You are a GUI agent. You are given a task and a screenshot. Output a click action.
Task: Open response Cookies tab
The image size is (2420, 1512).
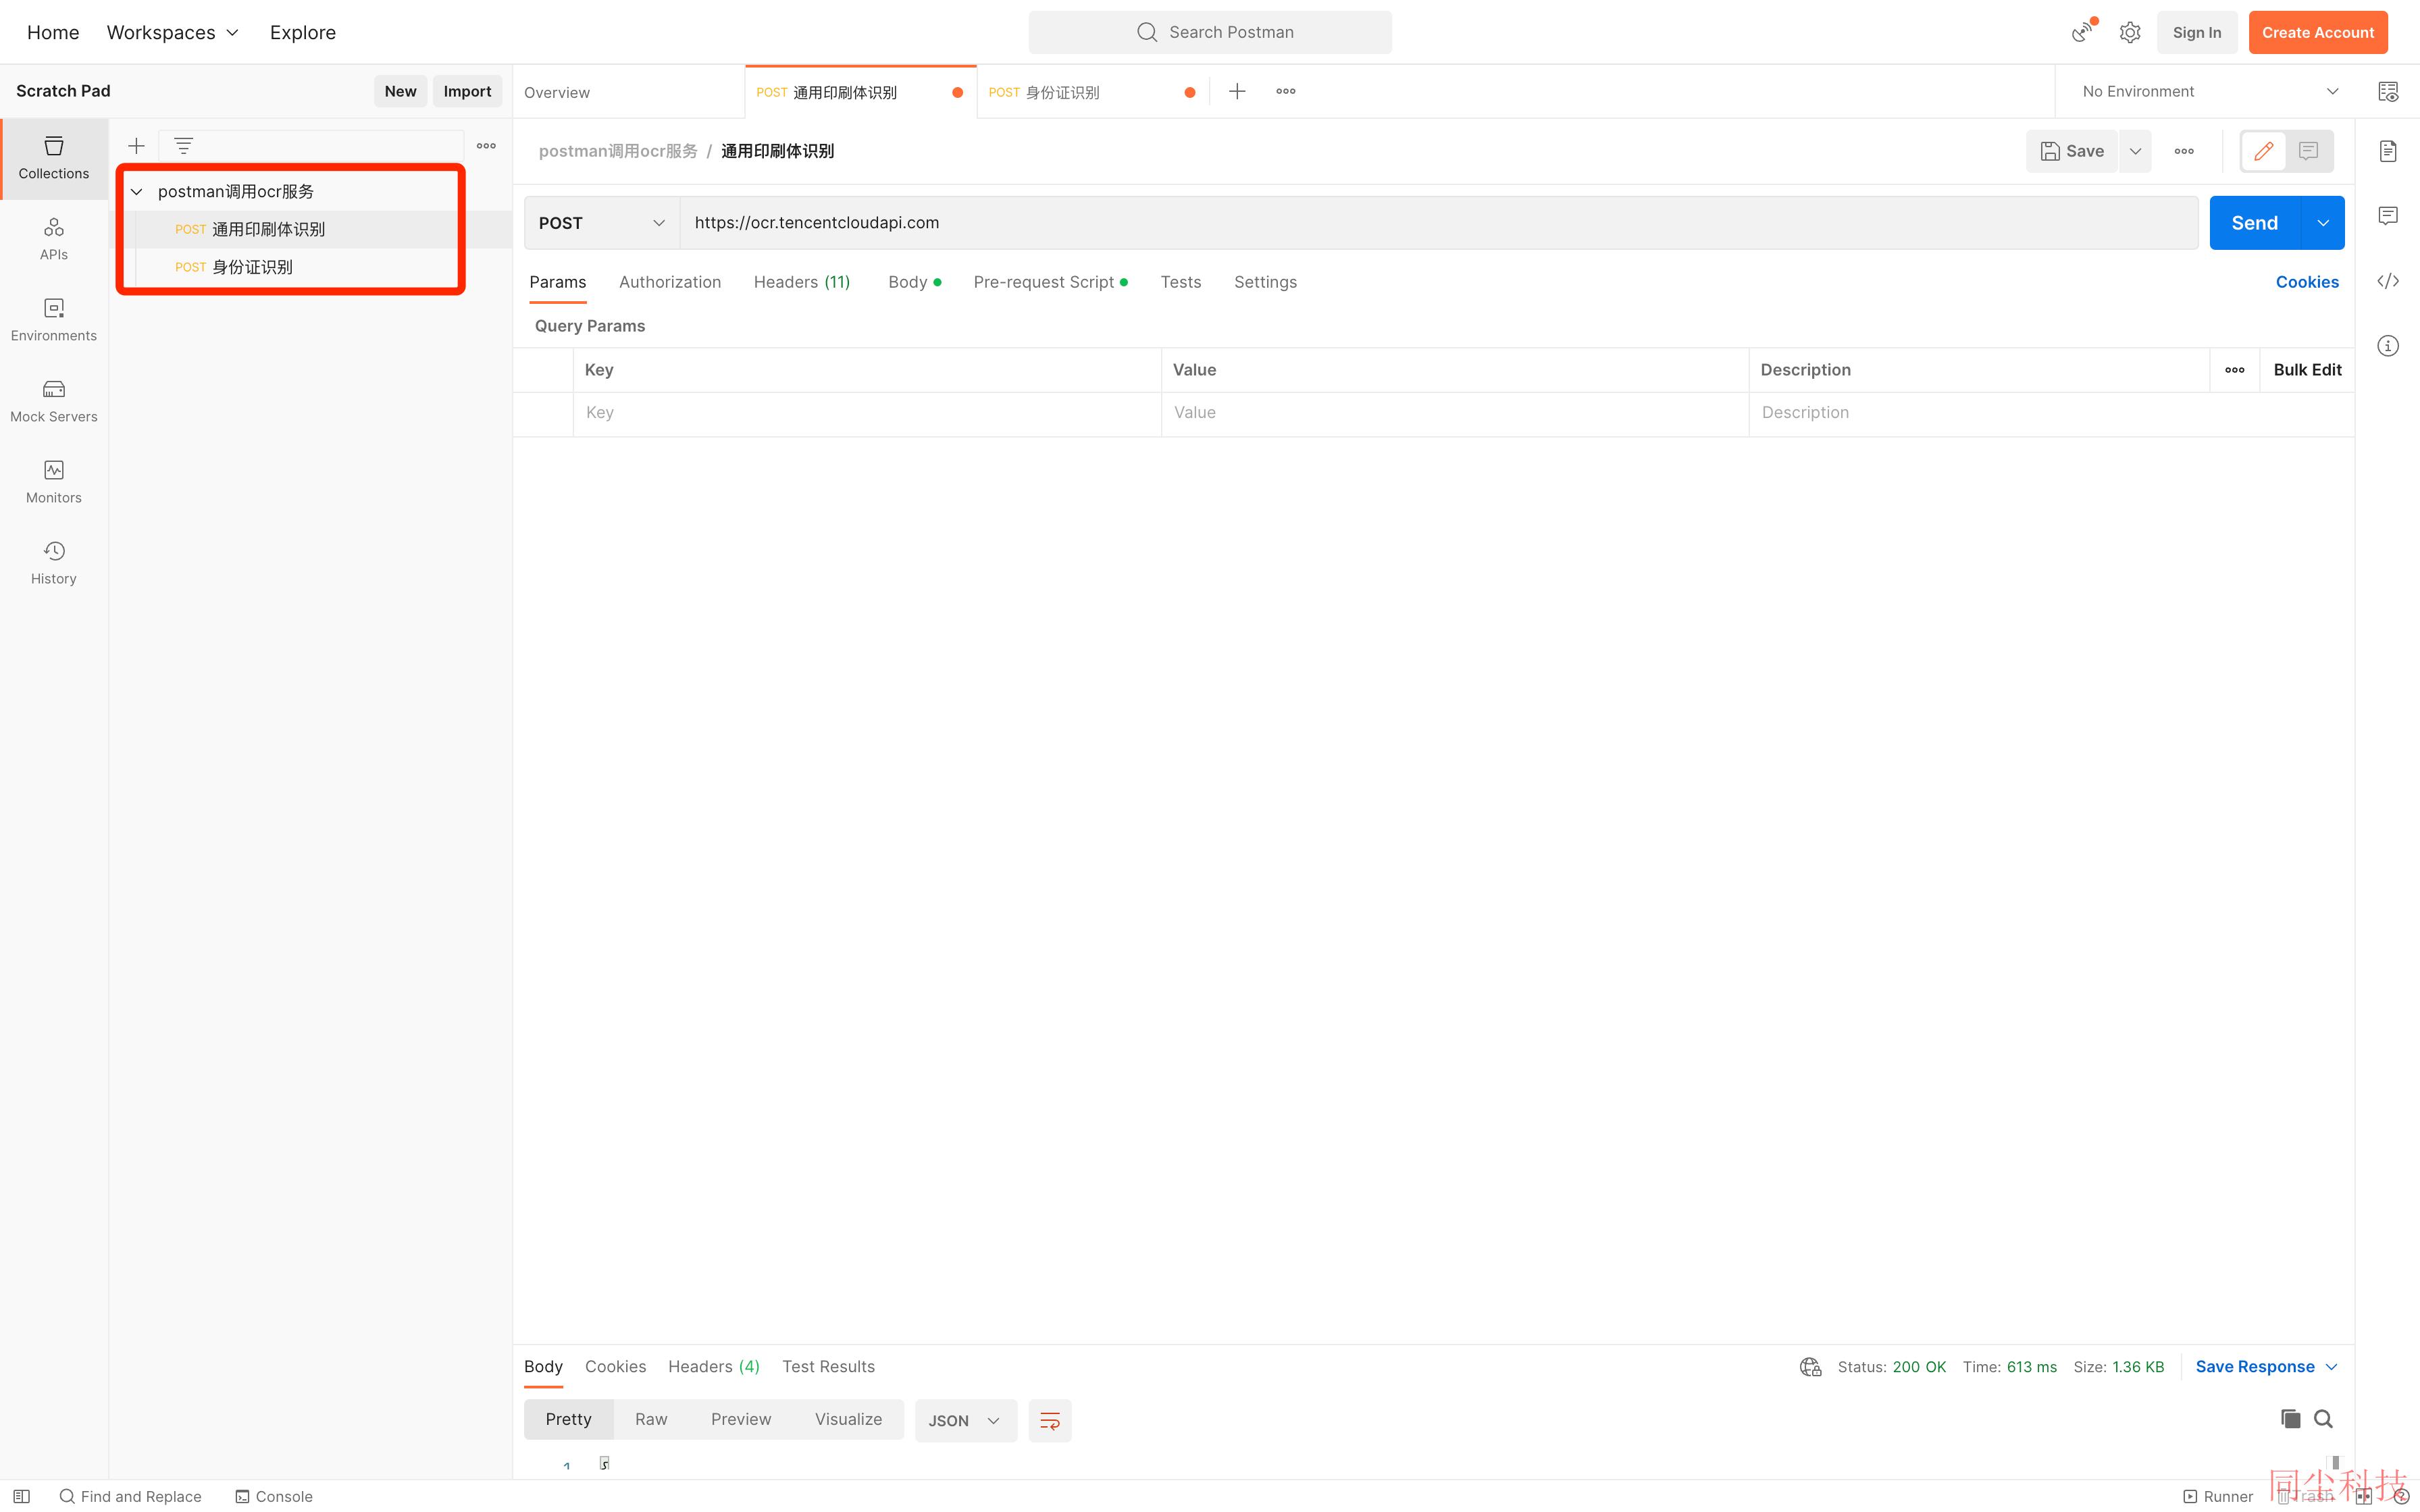[615, 1367]
